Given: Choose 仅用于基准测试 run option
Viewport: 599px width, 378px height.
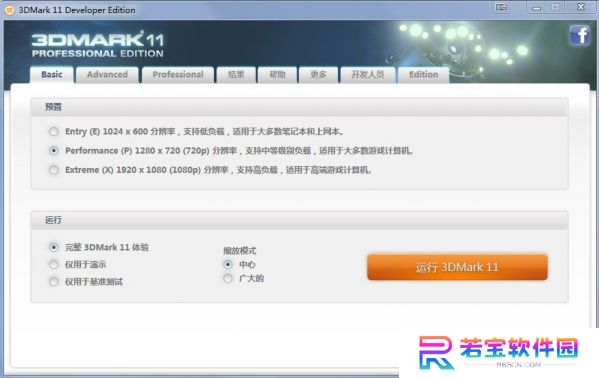Looking at the screenshot, I should coord(54,282).
